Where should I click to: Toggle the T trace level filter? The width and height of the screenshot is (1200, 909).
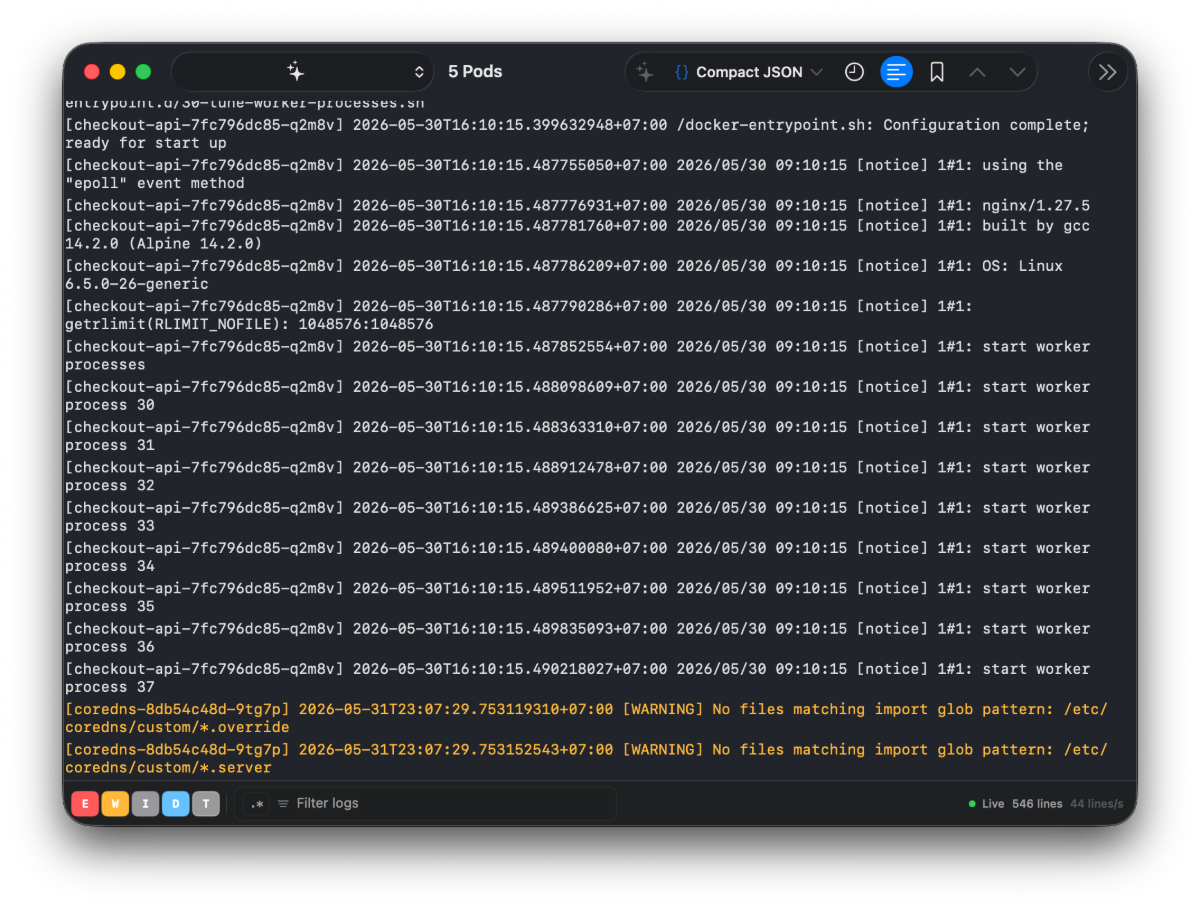click(206, 804)
